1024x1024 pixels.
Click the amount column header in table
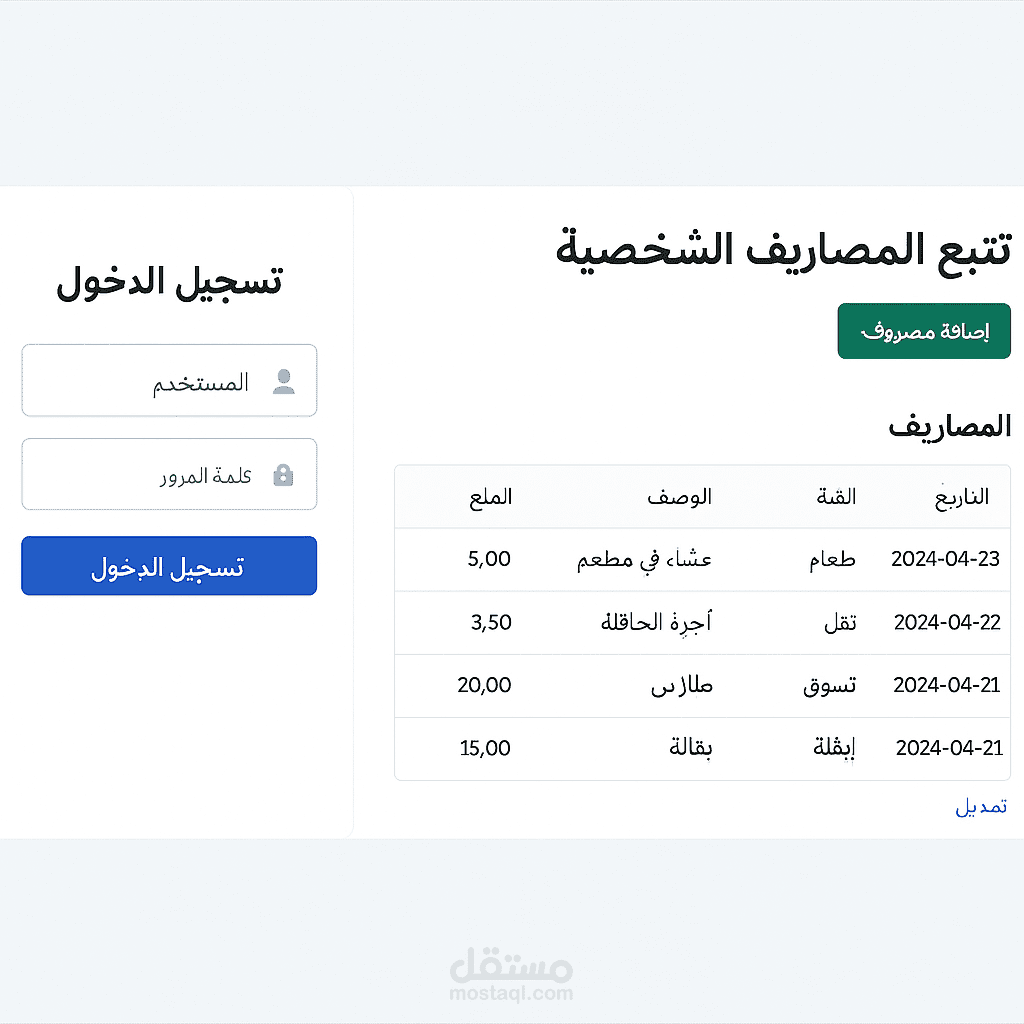tap(490, 497)
